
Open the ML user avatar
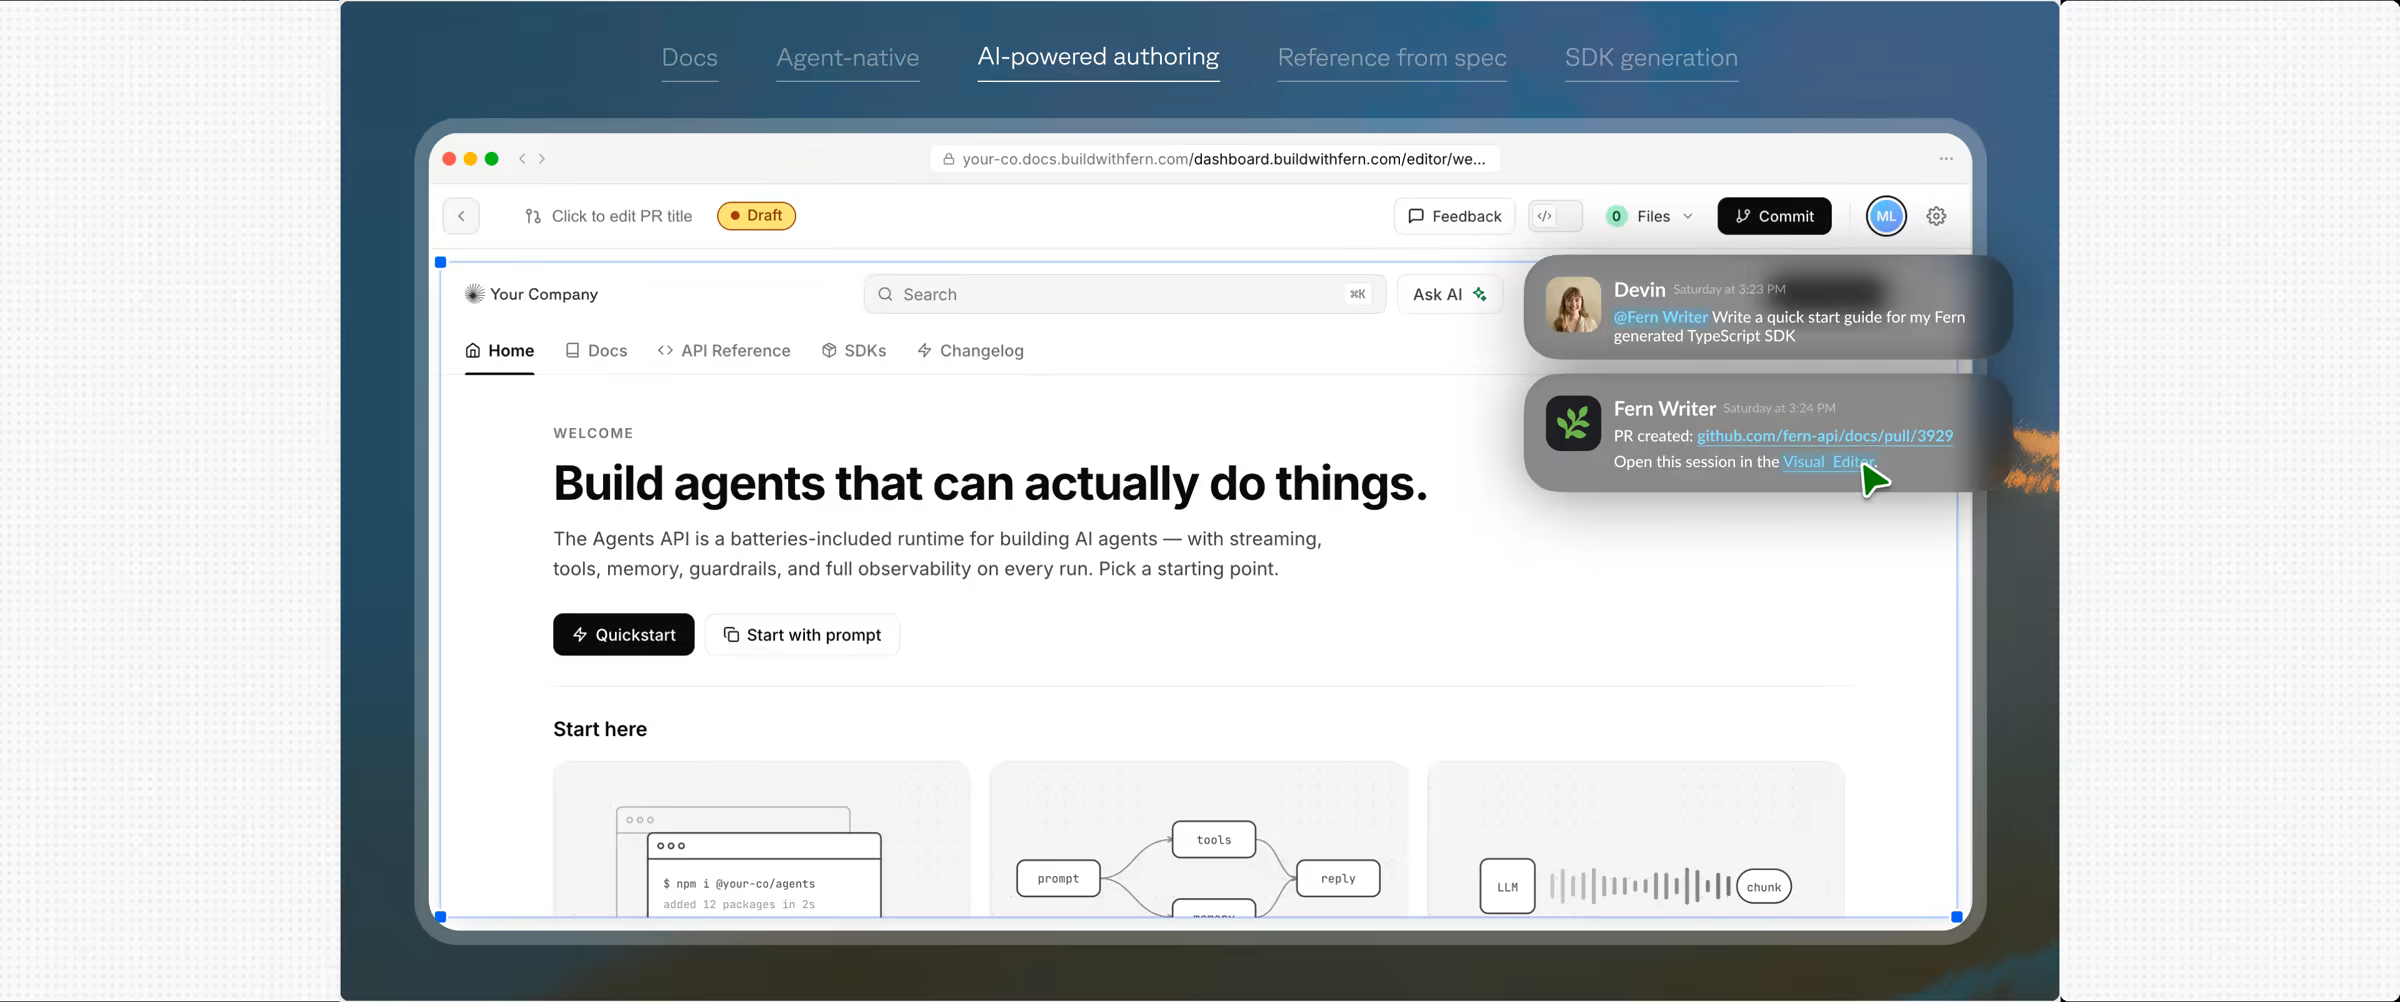pos(1886,216)
